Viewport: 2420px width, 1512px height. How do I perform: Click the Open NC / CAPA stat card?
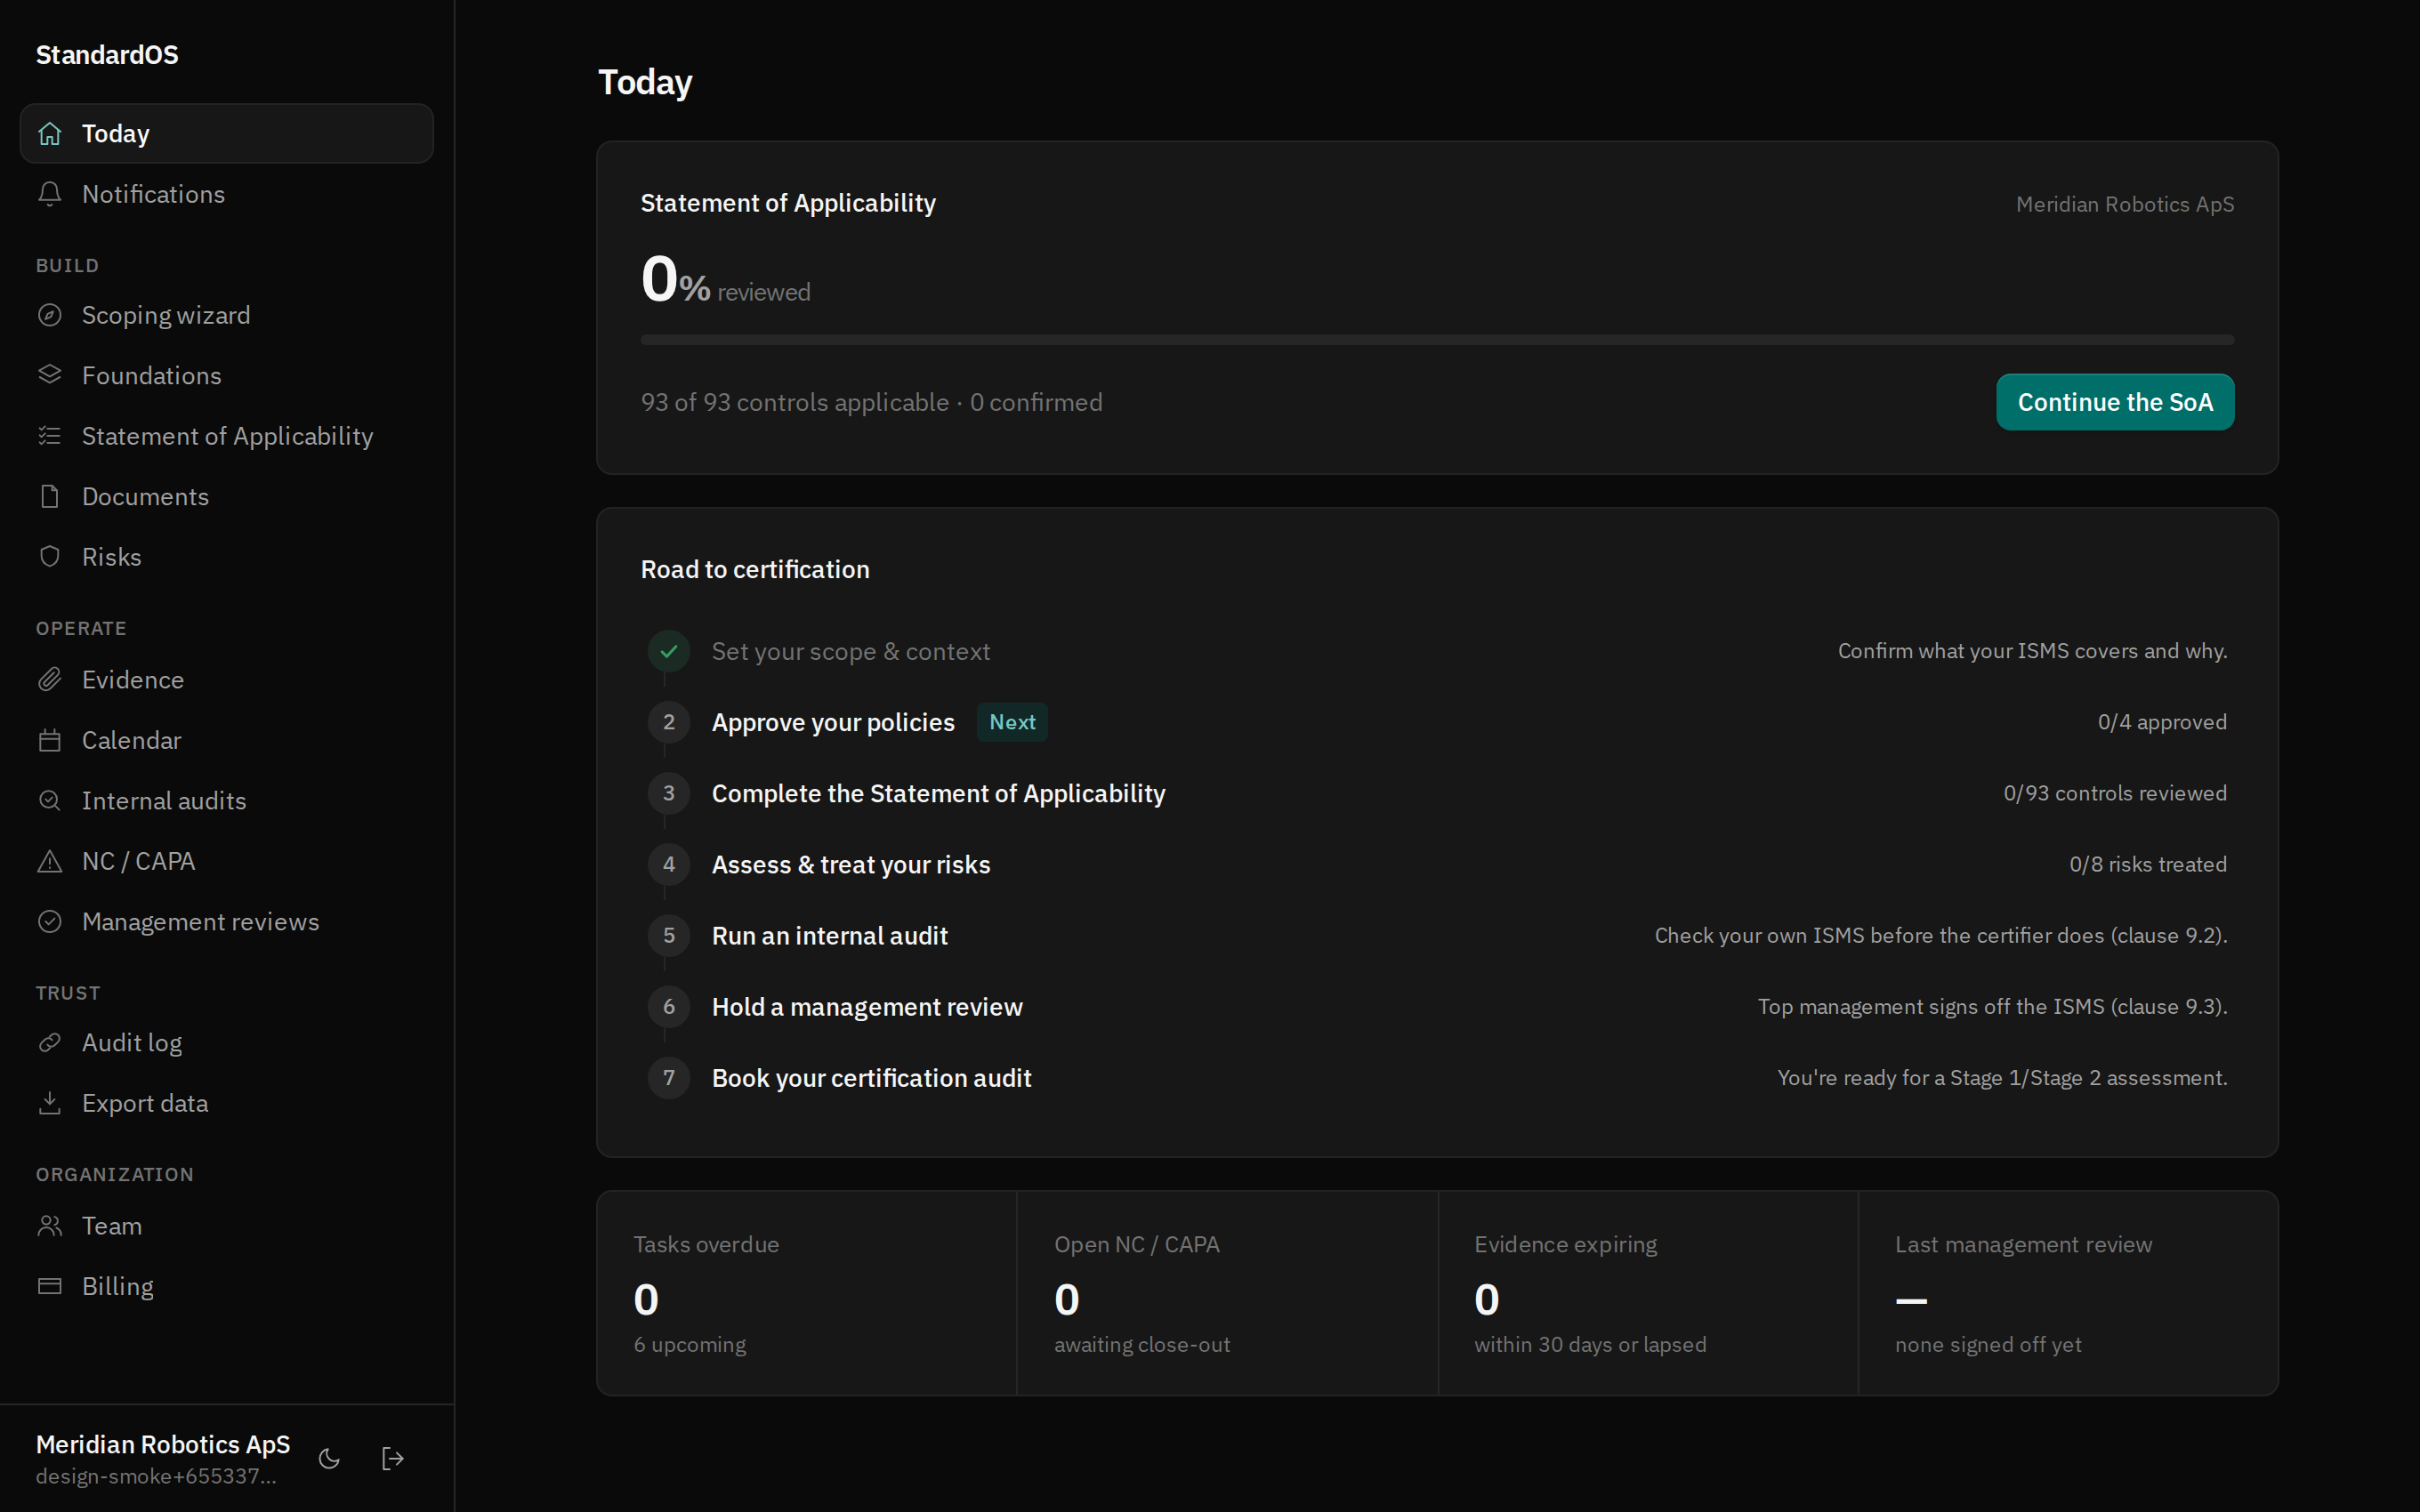point(1227,1293)
